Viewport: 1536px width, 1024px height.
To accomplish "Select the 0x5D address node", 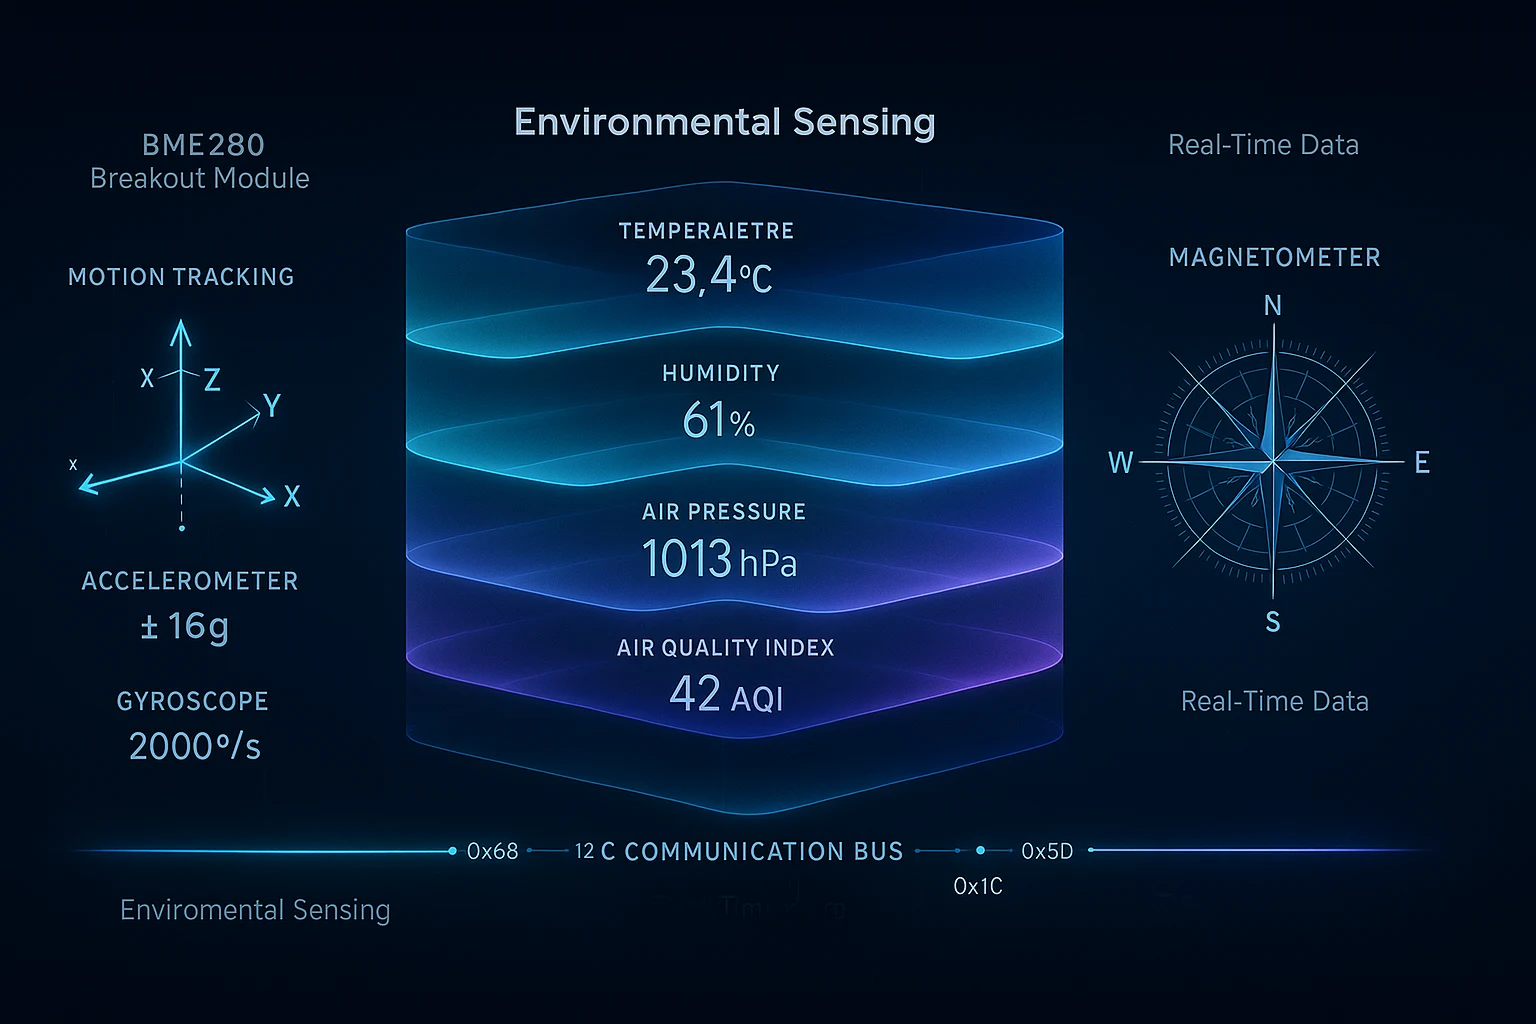I will (1047, 851).
